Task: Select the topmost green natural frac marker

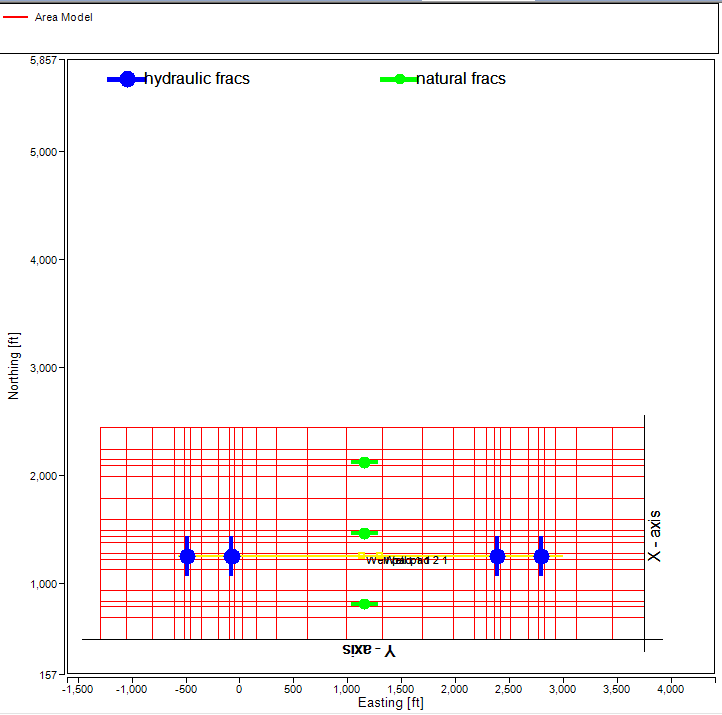Action: click(x=365, y=462)
